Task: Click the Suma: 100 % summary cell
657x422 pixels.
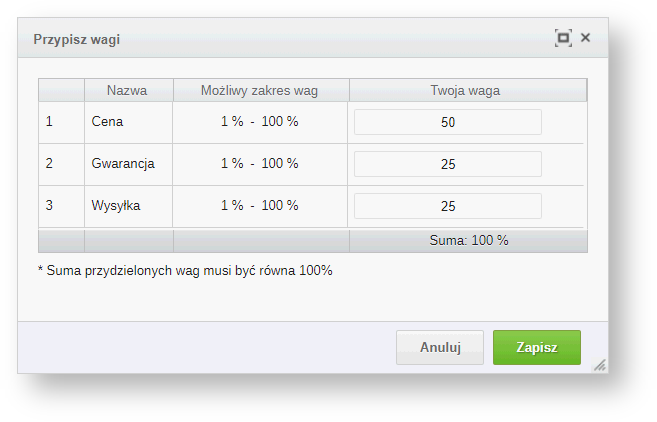Action: 468,241
